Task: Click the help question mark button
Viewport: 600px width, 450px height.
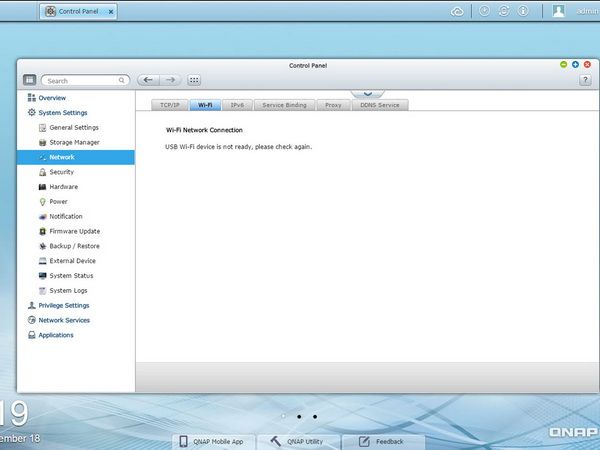Action: (x=585, y=80)
